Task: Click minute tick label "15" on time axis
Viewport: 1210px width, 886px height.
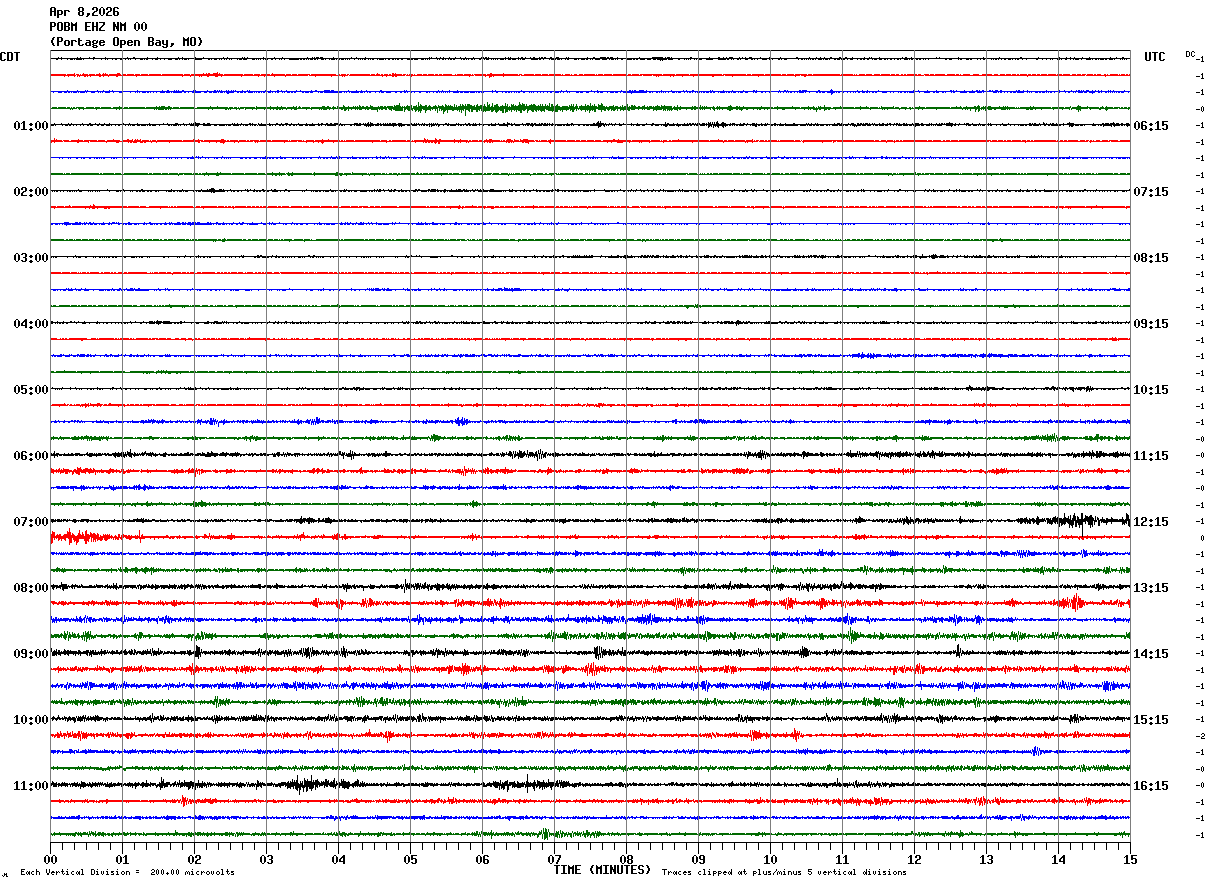Action: click(1130, 859)
